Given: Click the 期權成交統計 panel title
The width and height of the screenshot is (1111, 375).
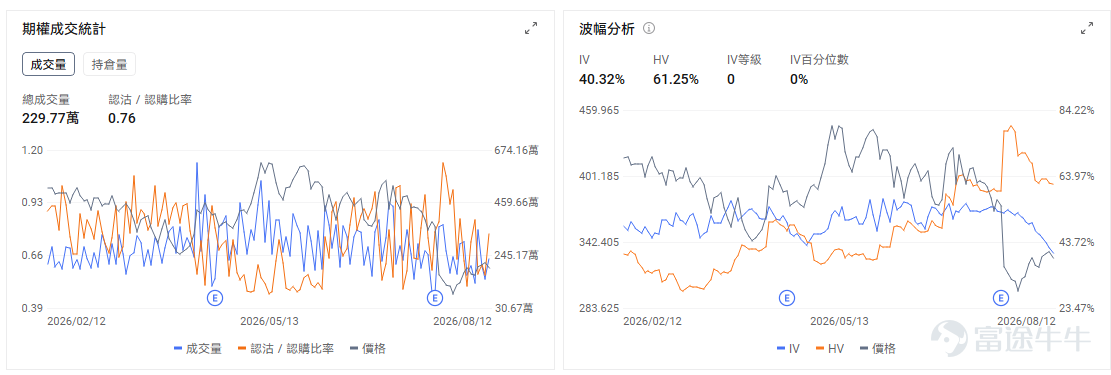Looking at the screenshot, I should click(64, 29).
